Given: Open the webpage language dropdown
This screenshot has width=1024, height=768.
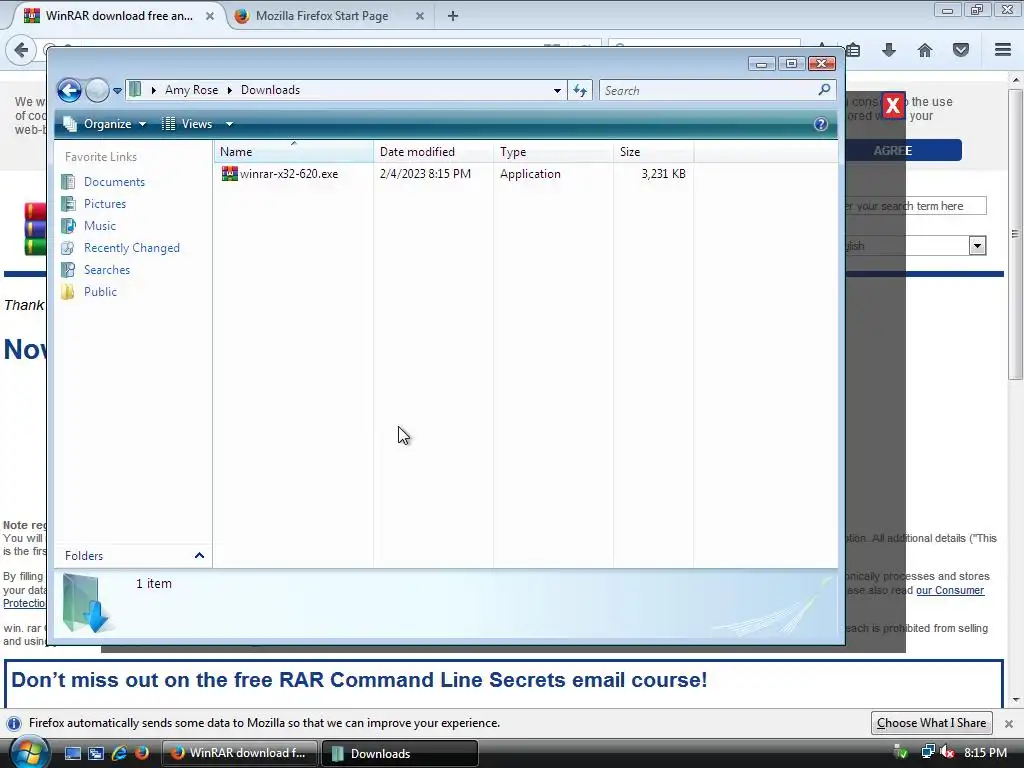Looking at the screenshot, I should click(977, 246).
